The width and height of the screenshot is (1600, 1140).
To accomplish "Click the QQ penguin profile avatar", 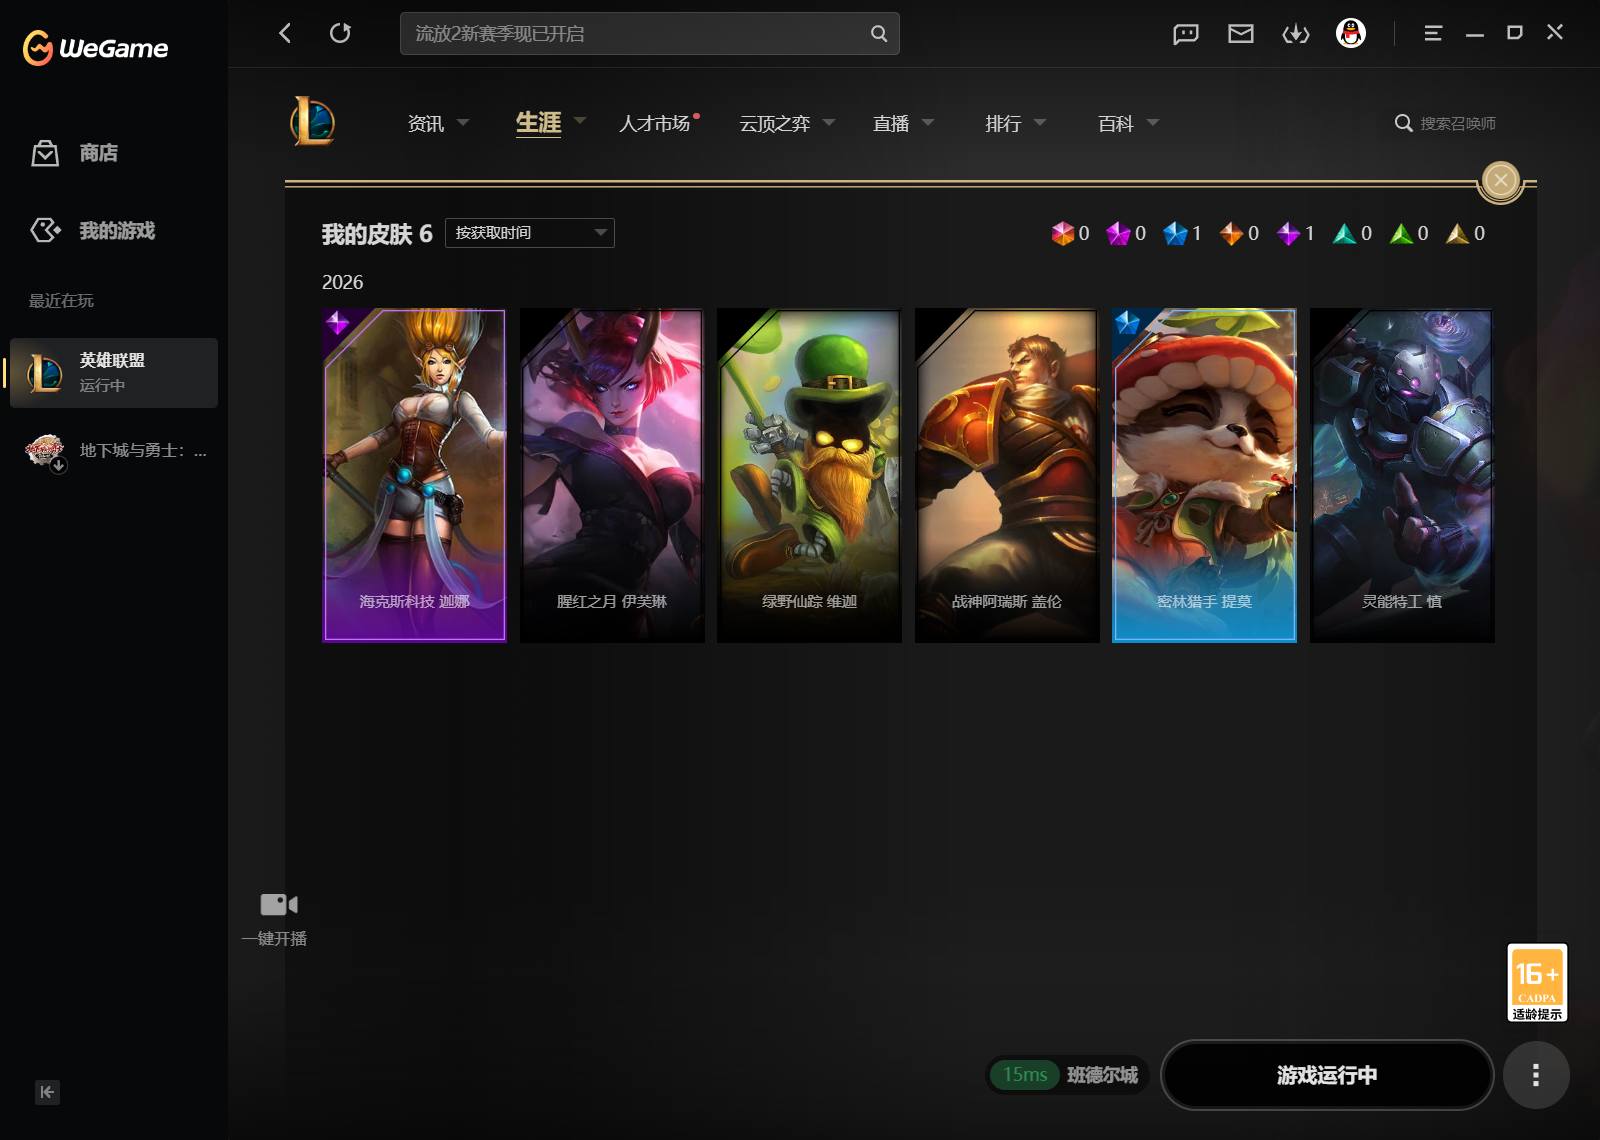I will tap(1351, 33).
